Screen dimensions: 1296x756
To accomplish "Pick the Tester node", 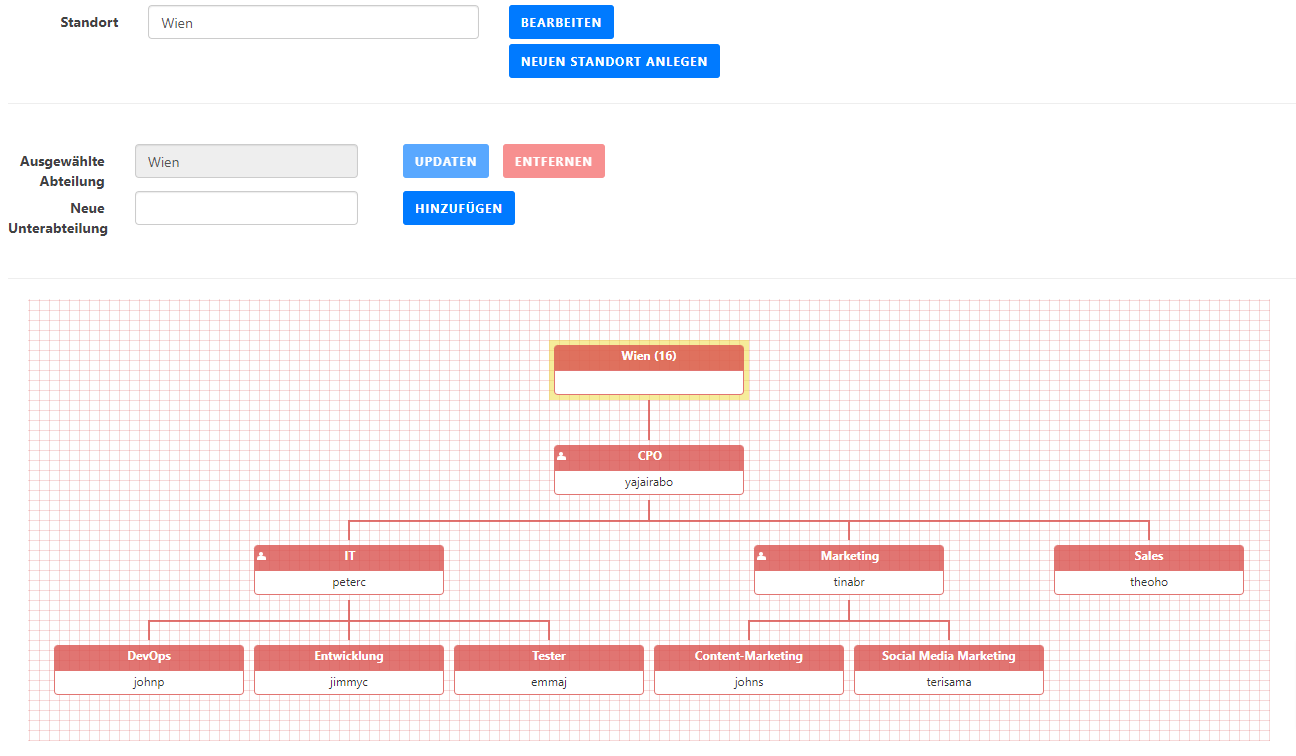I will tap(549, 669).
